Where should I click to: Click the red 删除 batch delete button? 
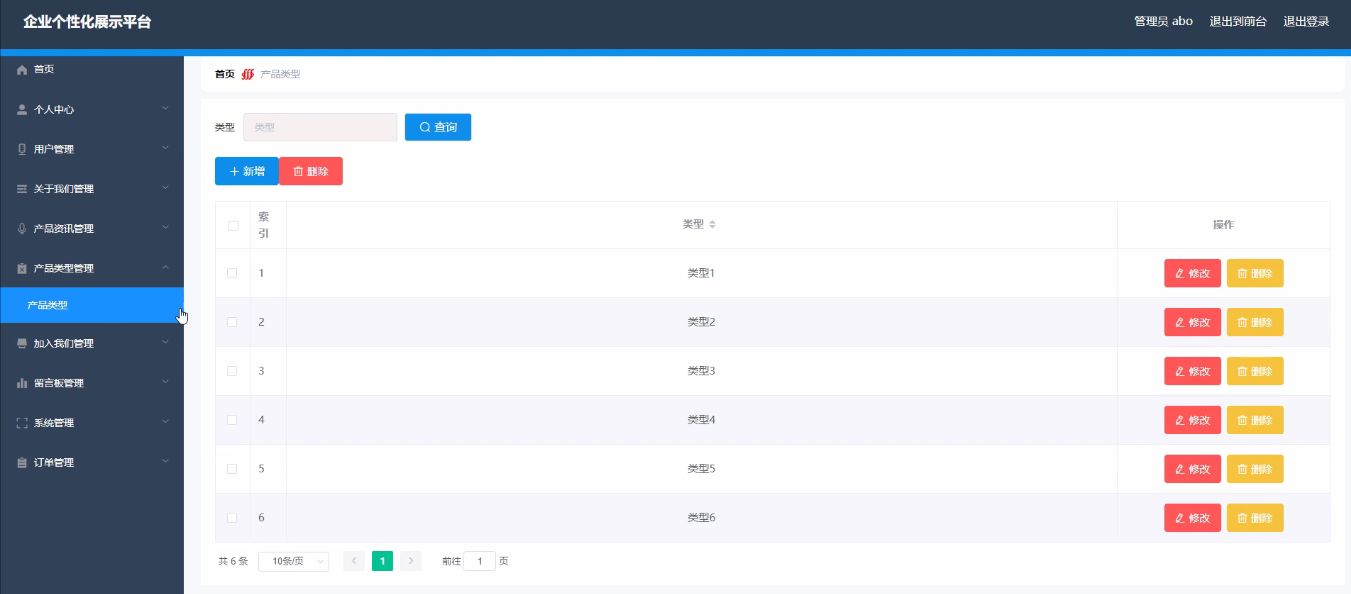pos(311,171)
